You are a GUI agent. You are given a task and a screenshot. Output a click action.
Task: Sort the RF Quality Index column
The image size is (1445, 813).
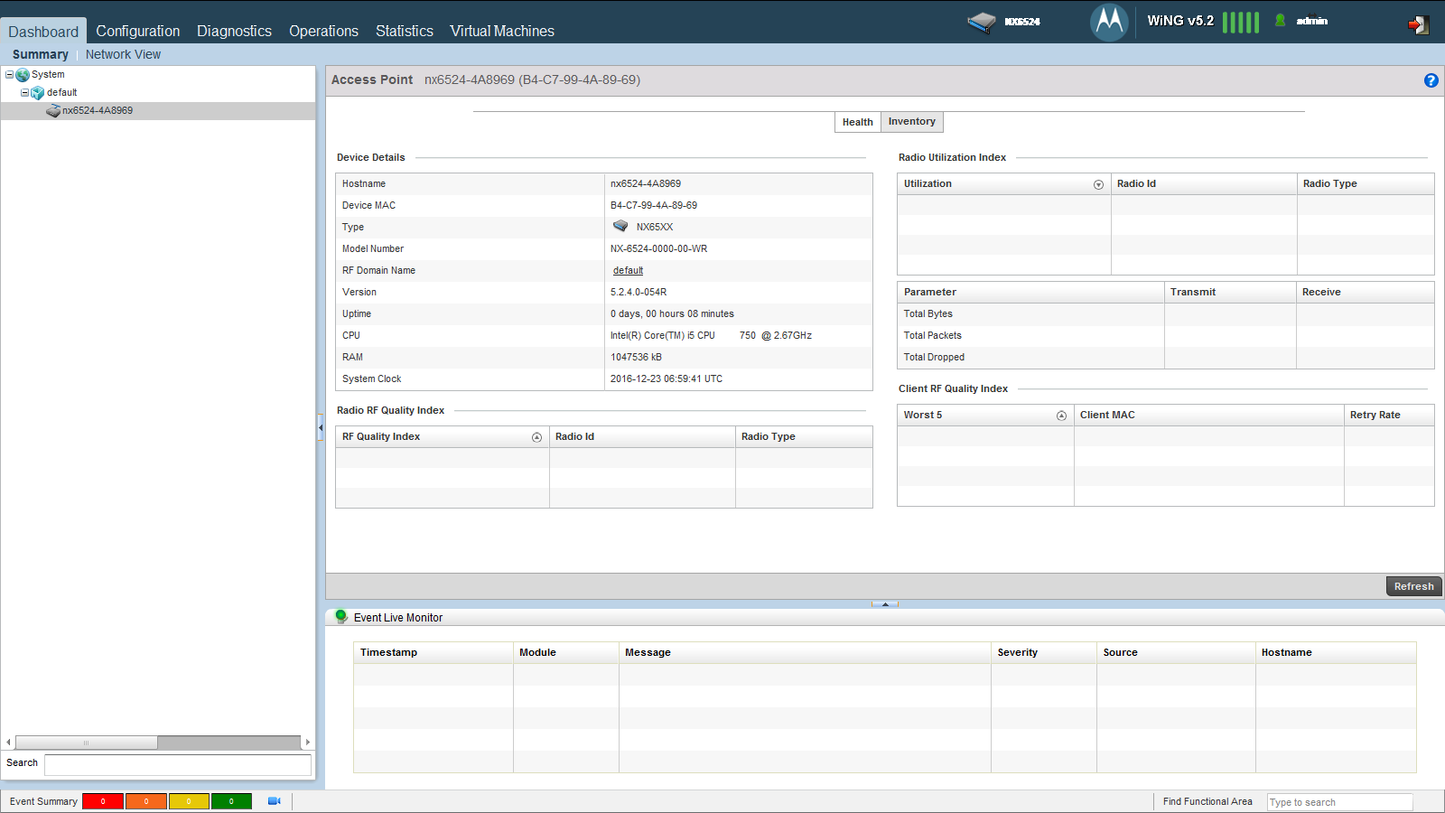536,437
